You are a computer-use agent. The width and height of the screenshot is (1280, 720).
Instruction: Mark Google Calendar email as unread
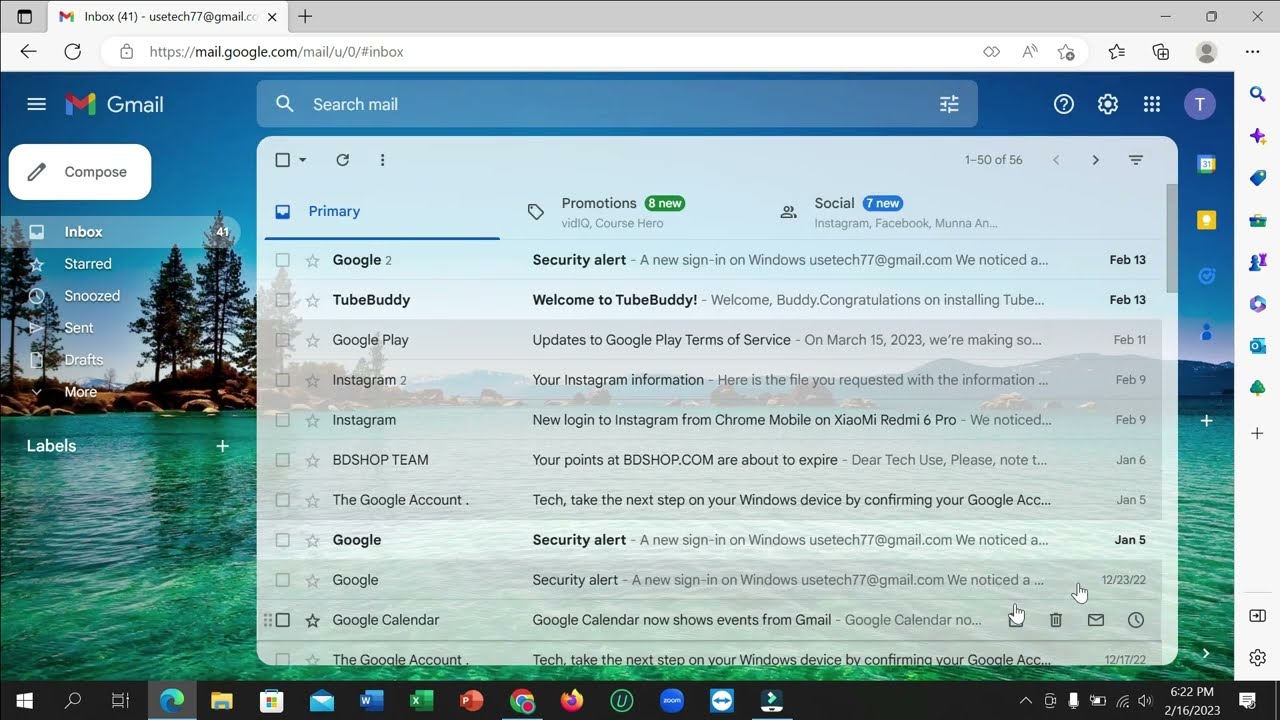[1096, 620]
